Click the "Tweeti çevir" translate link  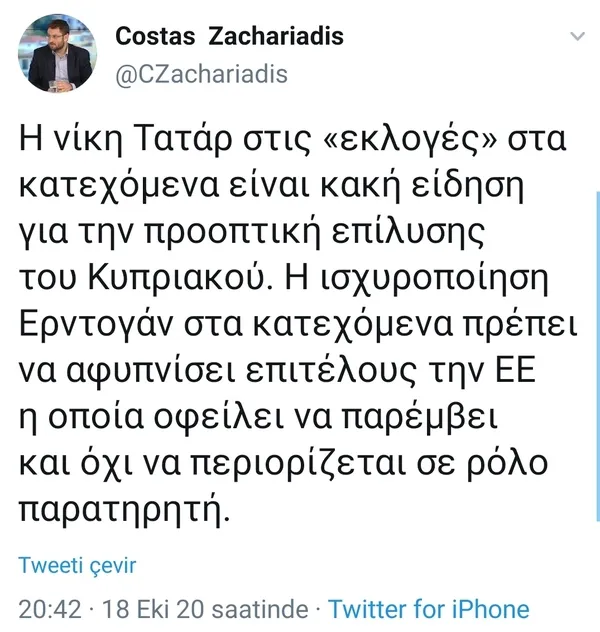77,565
